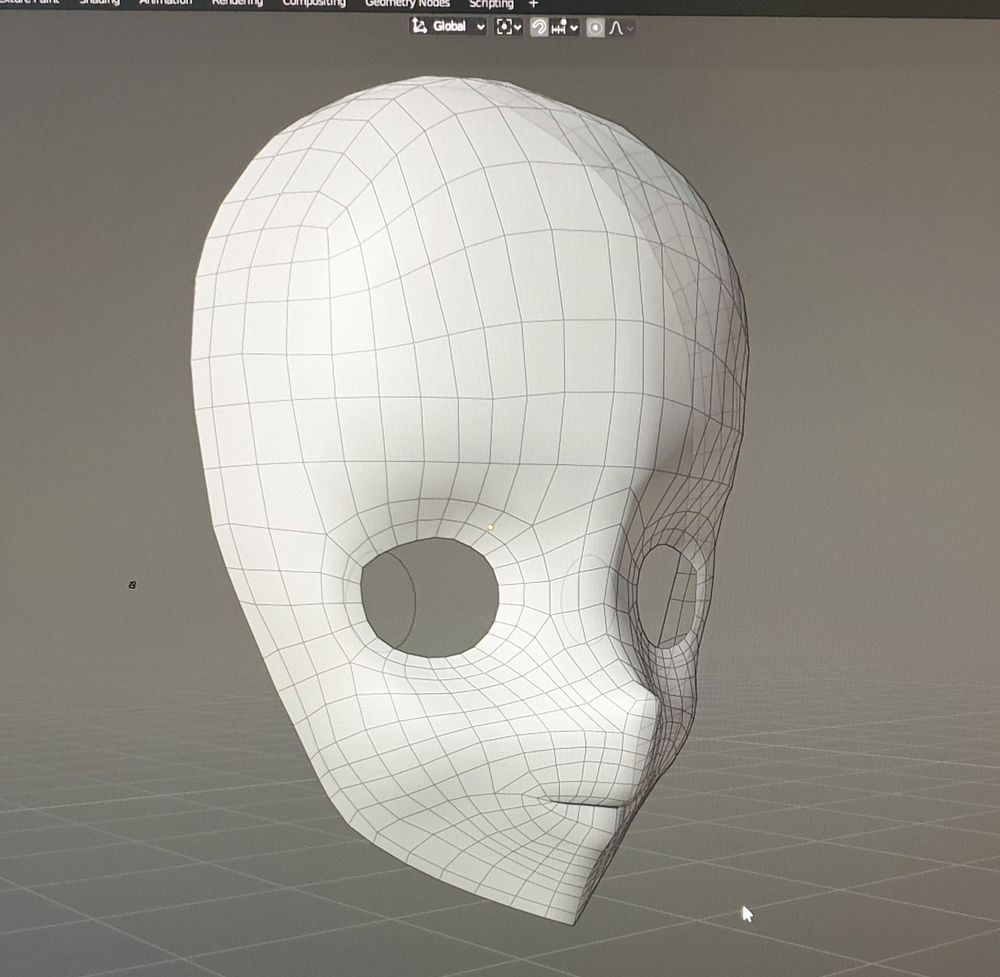Open the Rendering workspace tab
The height and width of the screenshot is (977, 1000).
click(x=238, y=3)
